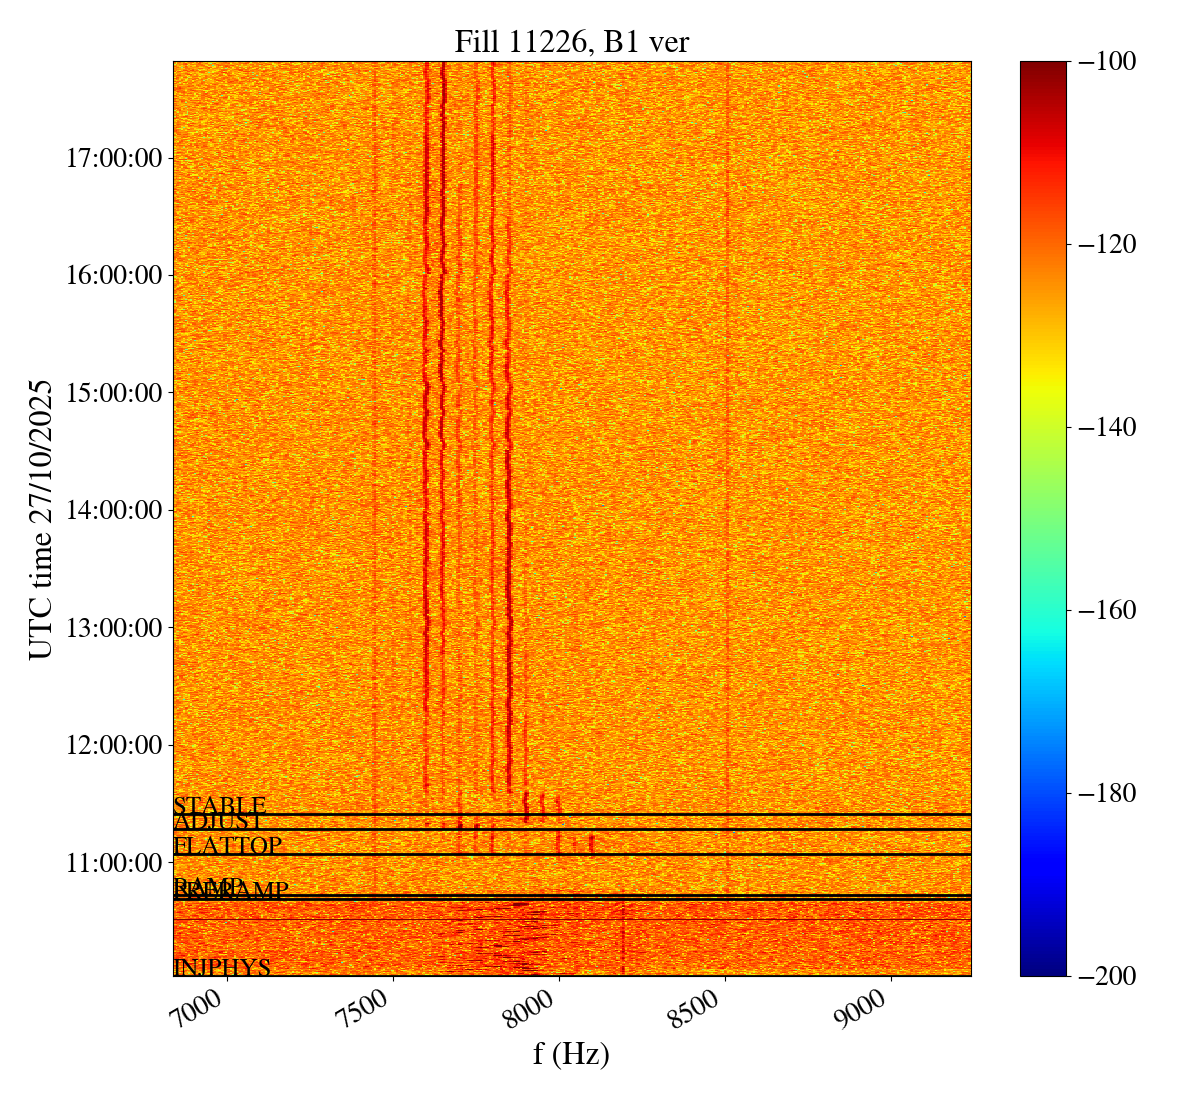The image size is (1200, 1100).
Task: Click the plot title 'Fill 11226, B1 ver'
Action: click(571, 41)
